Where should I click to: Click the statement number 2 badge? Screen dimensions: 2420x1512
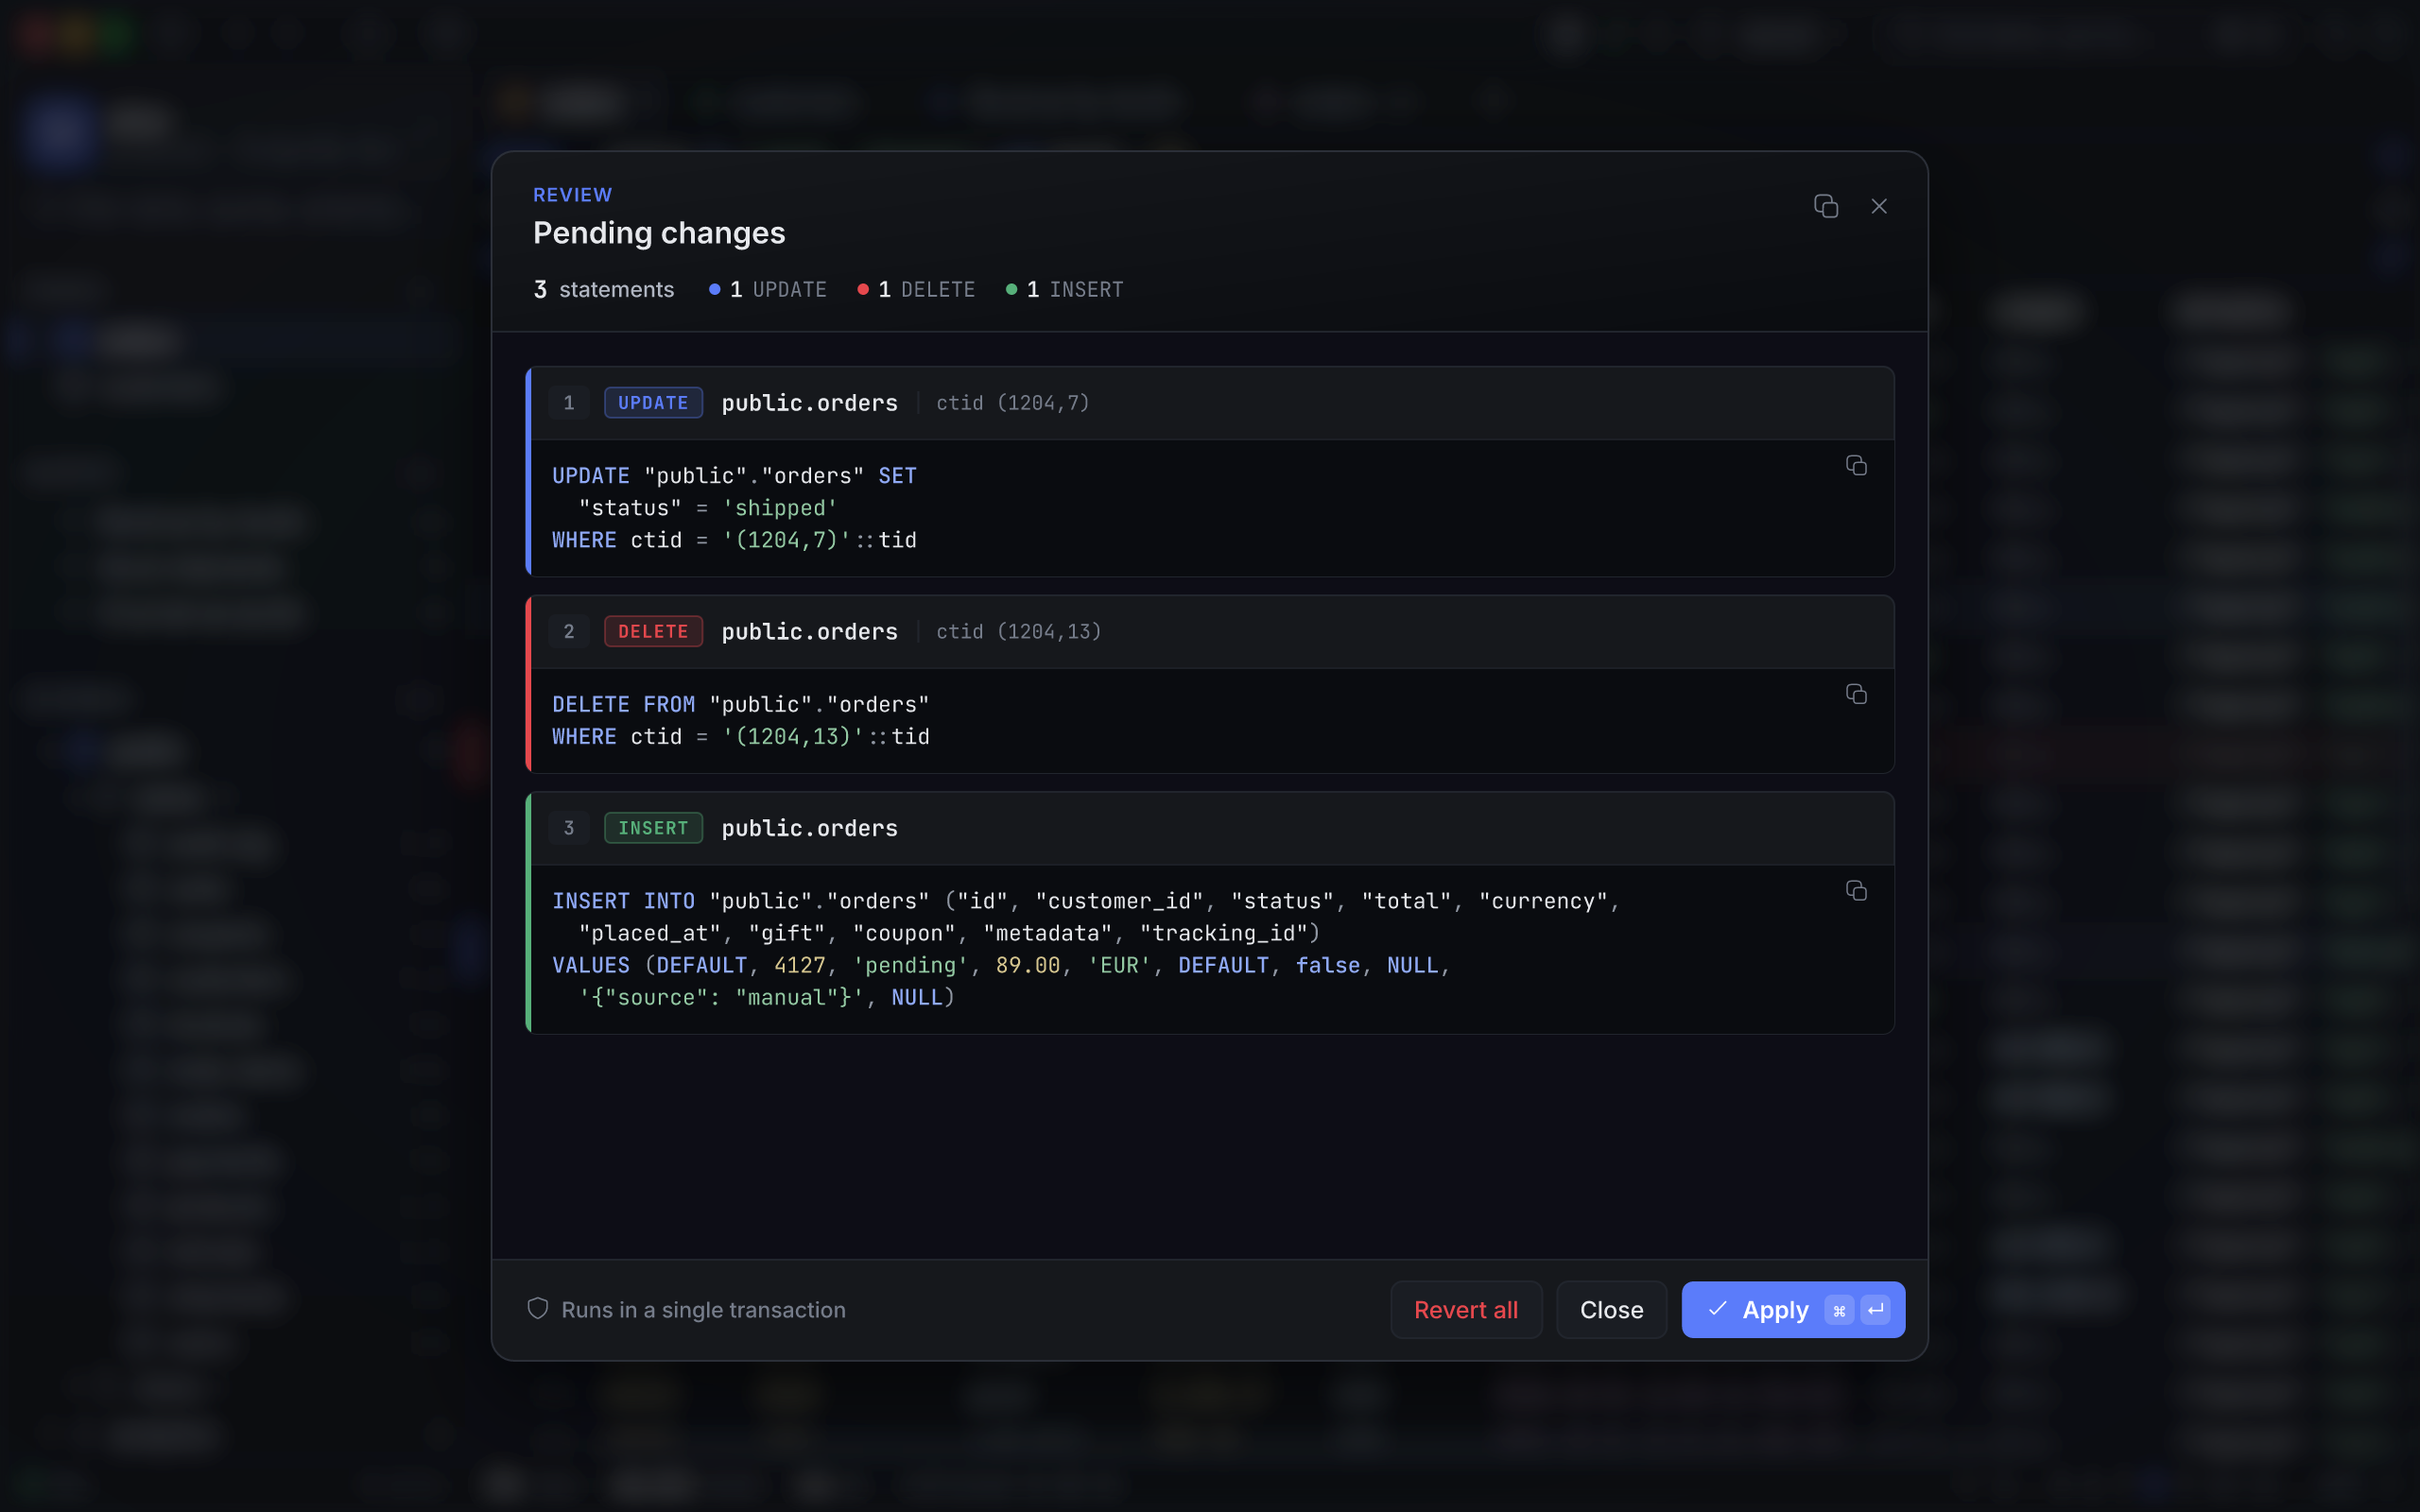click(569, 632)
